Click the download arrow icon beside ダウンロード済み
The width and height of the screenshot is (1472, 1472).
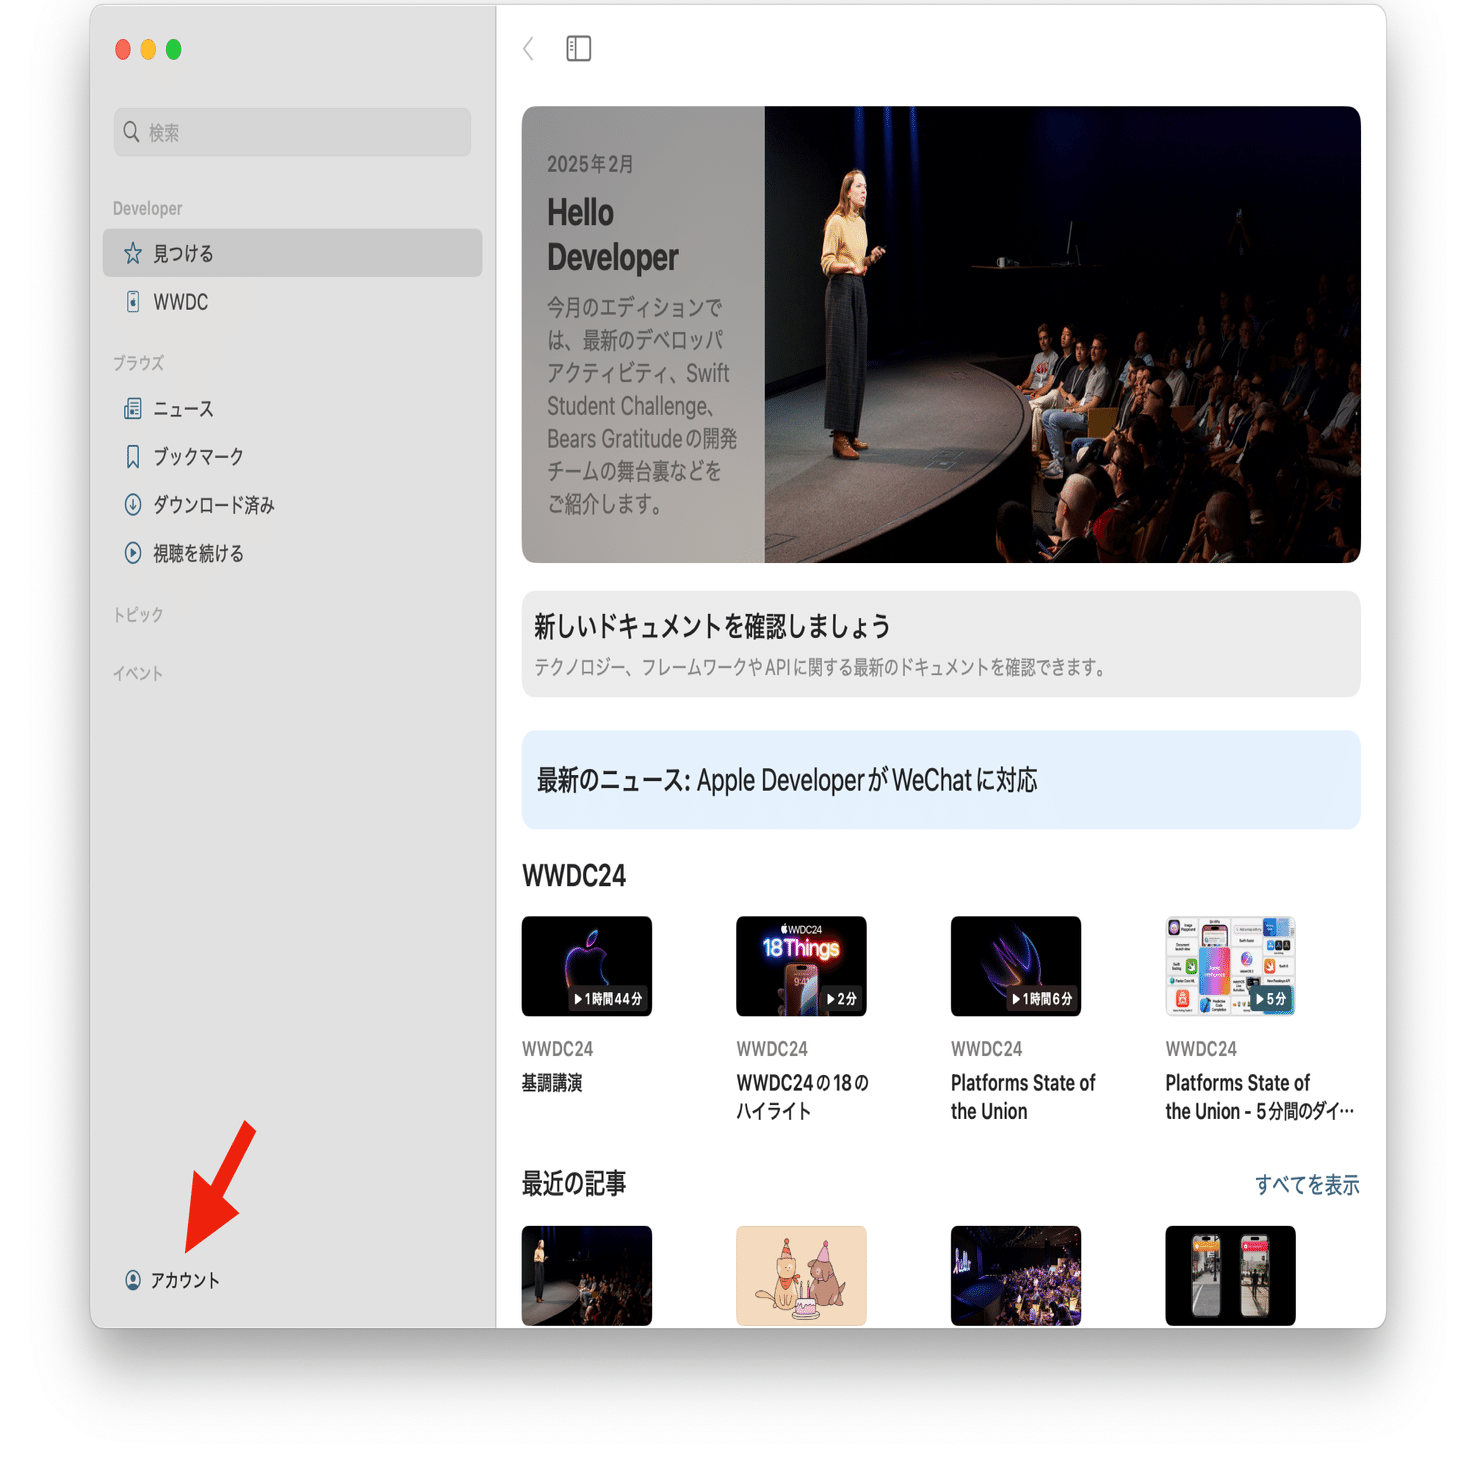[133, 505]
